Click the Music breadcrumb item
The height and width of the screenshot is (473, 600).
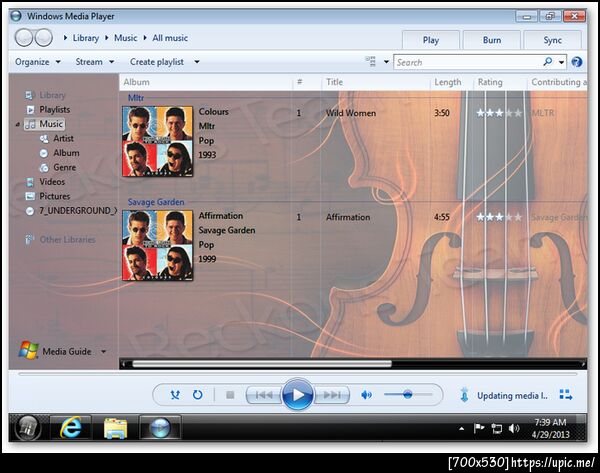pyautogui.click(x=126, y=38)
